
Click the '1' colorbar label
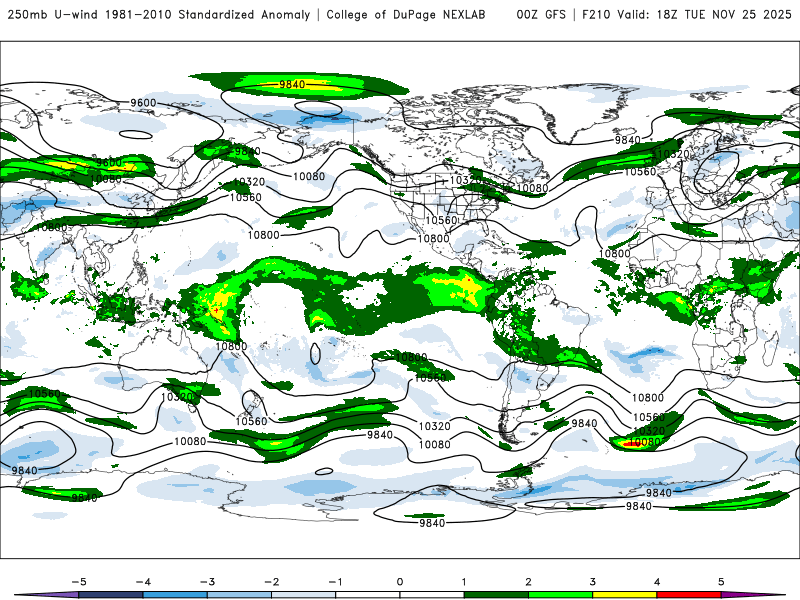point(464,582)
